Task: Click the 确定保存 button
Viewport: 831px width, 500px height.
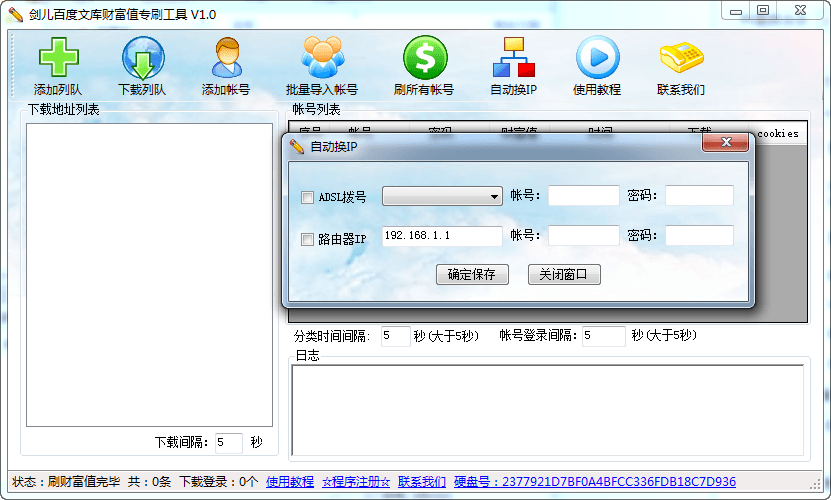Action: pyautogui.click(x=472, y=274)
